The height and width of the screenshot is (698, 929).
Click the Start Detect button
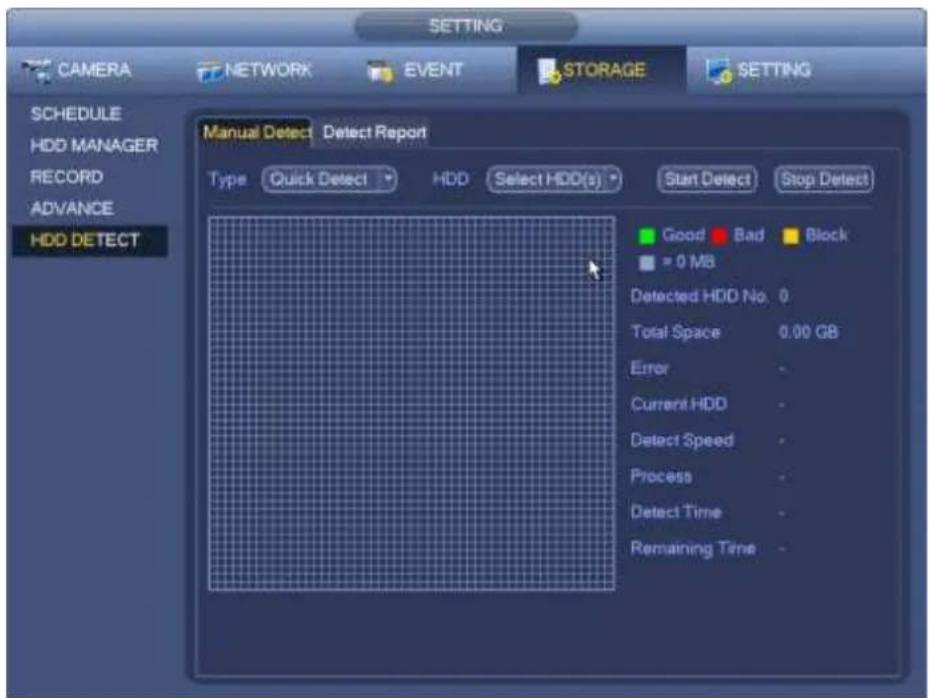point(707,179)
